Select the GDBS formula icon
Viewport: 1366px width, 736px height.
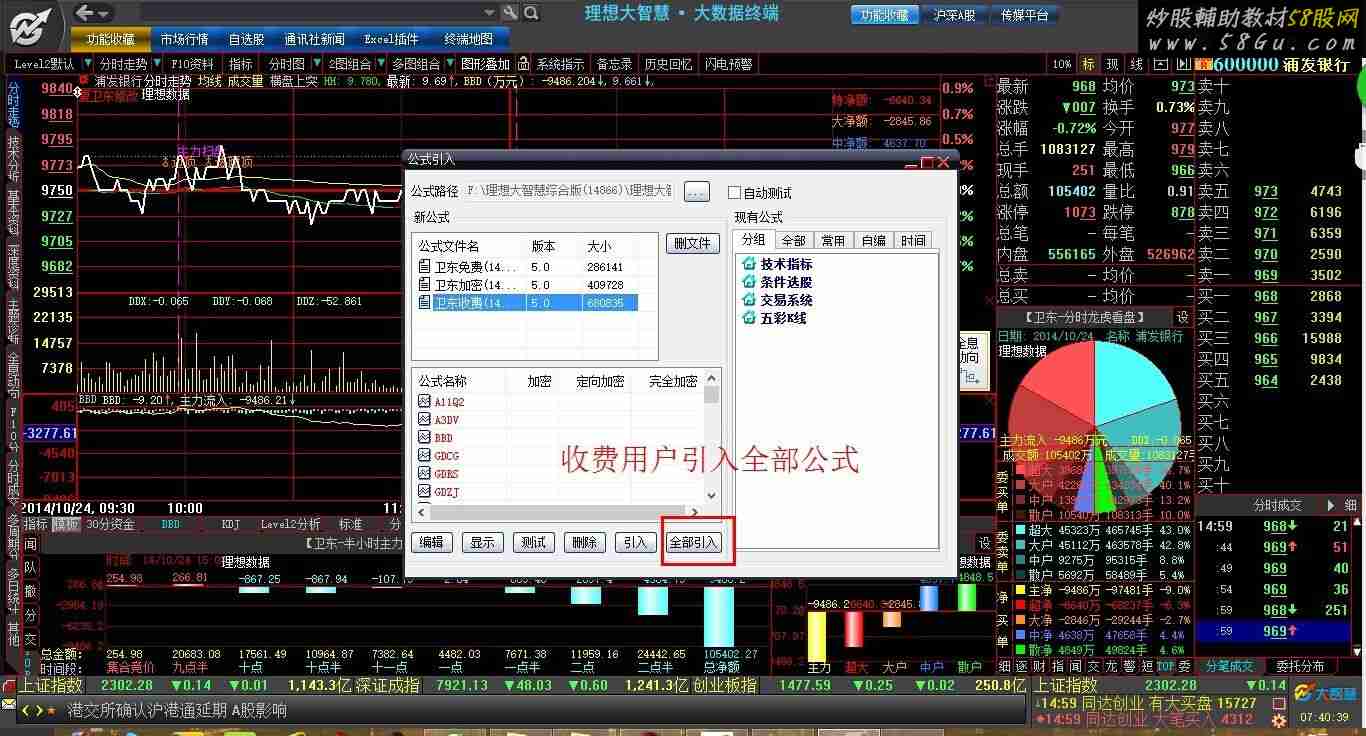coord(424,474)
